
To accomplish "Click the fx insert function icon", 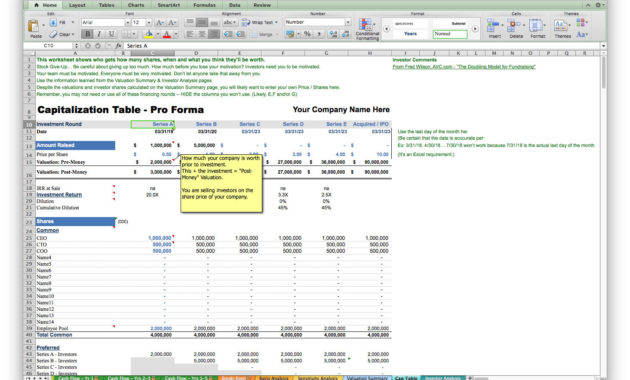I will tap(119, 46).
